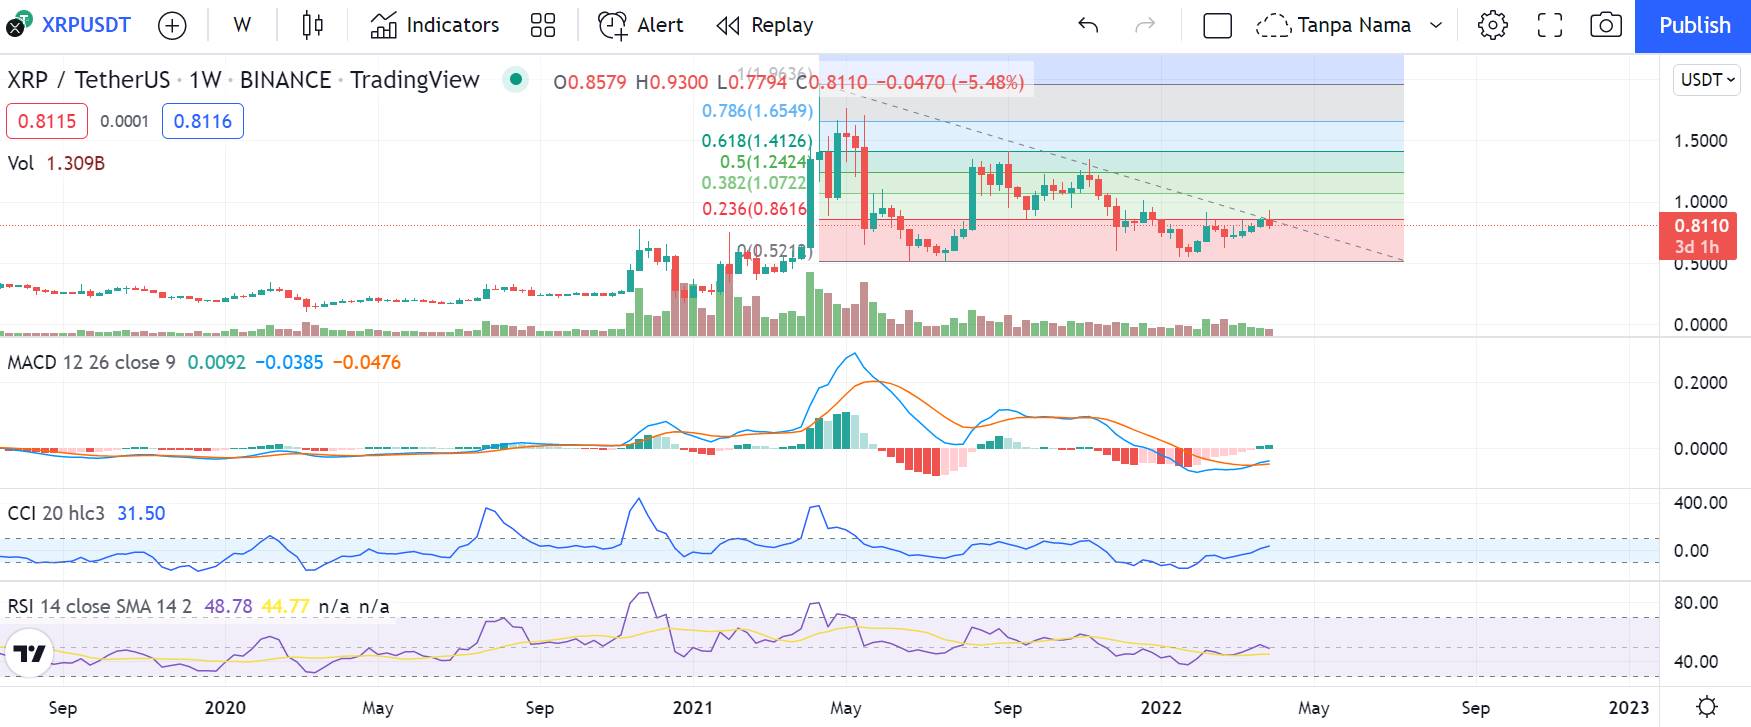The image size is (1751, 727).
Task: Start bar Replay mode
Action: point(765,25)
